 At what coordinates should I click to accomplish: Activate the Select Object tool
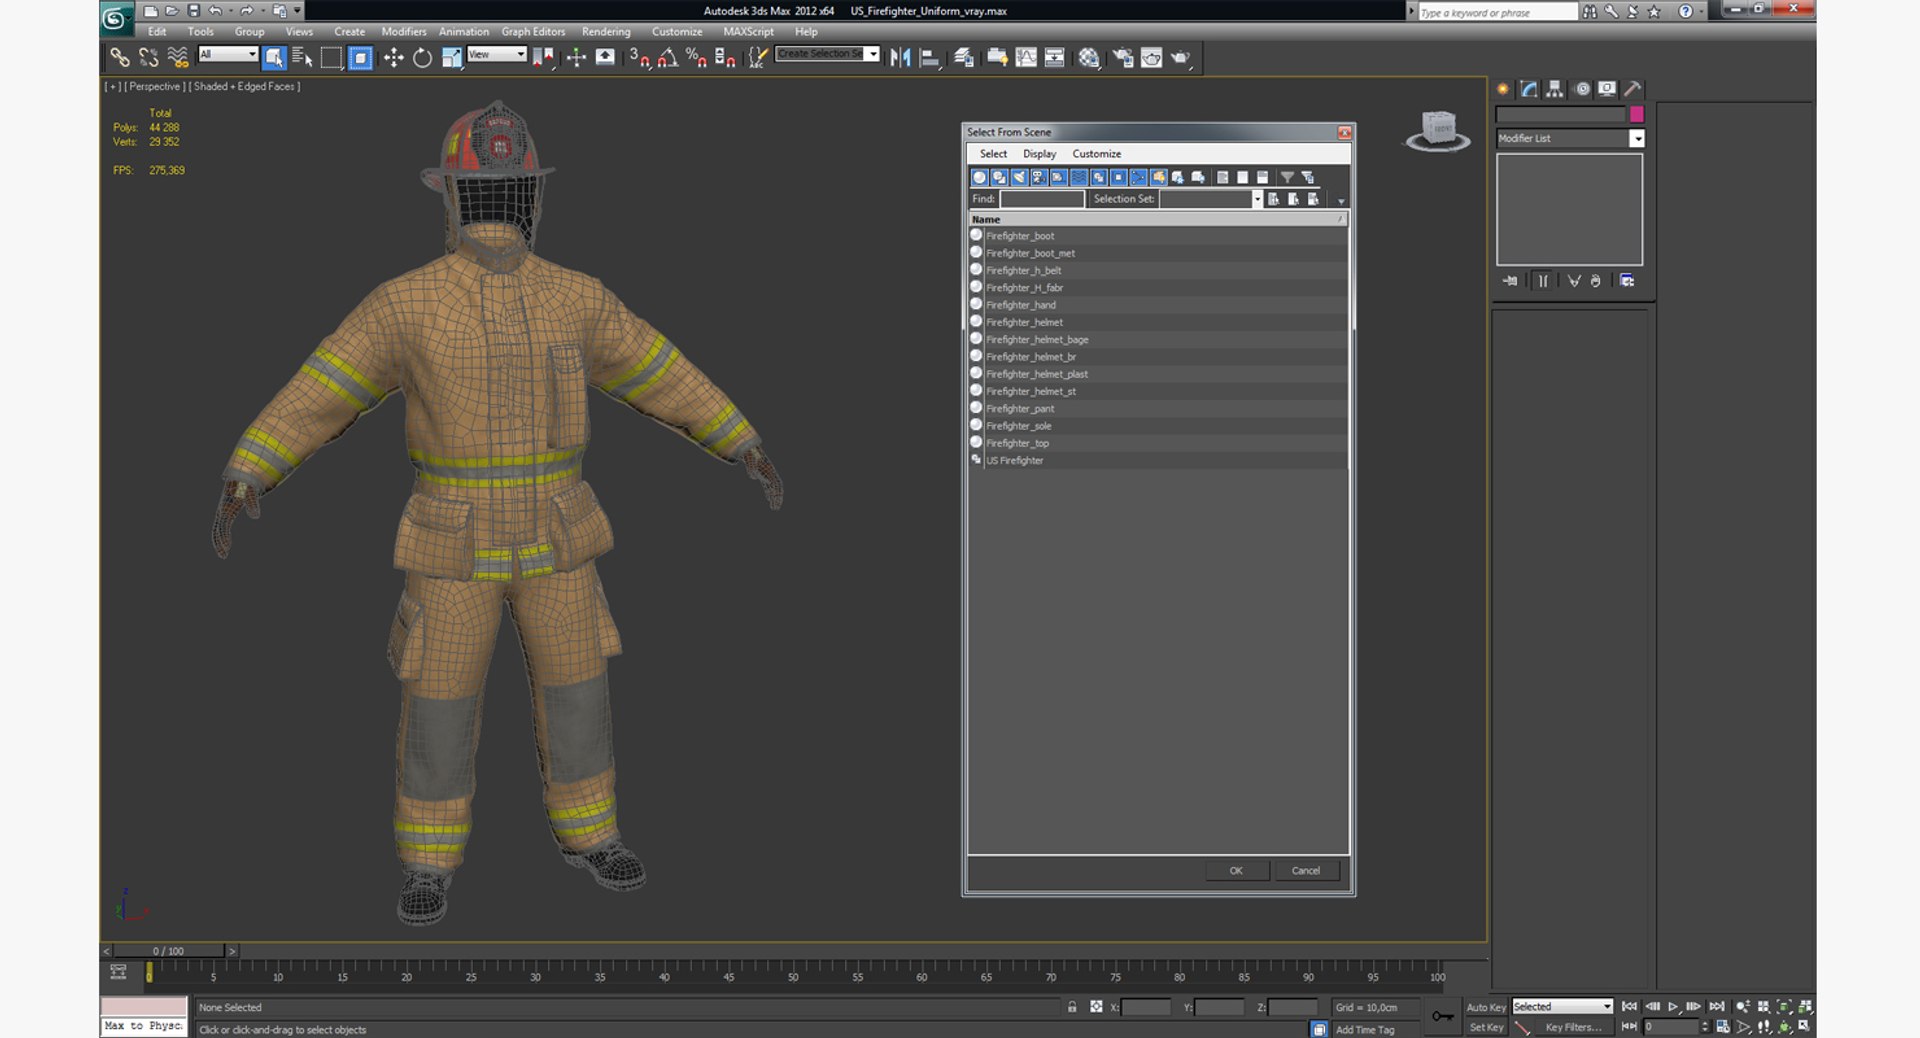point(273,58)
